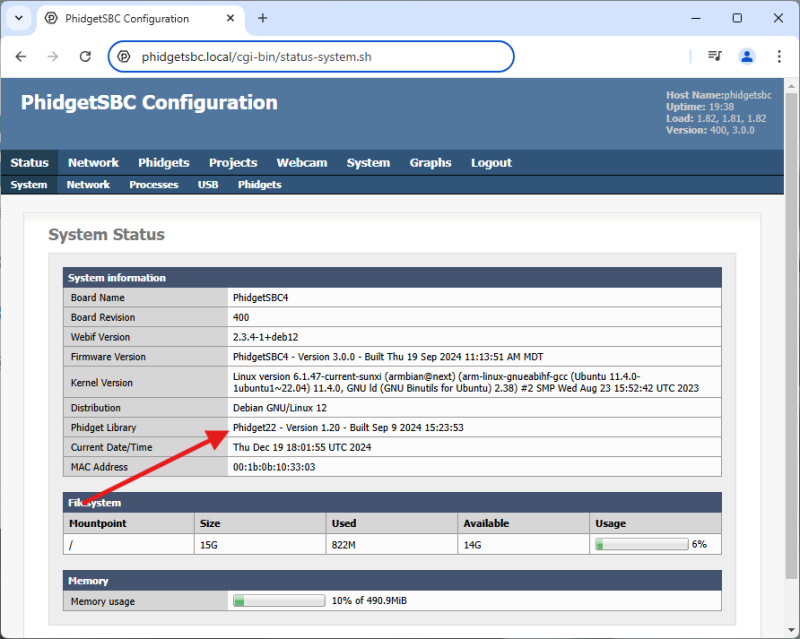
Task: Open the Projects page
Action: [x=233, y=162]
